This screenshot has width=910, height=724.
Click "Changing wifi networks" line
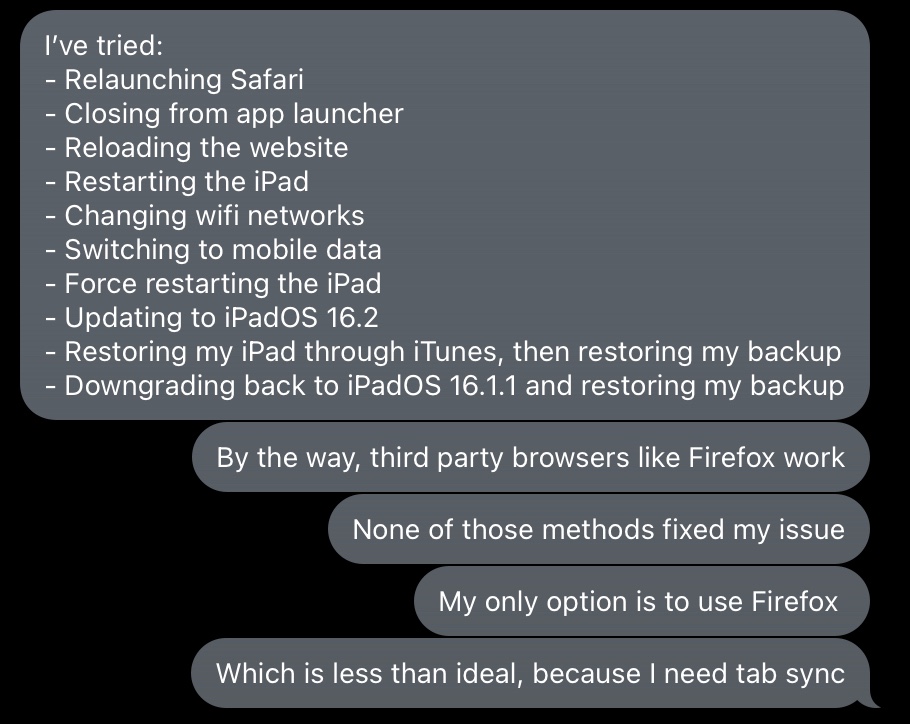coord(204,216)
